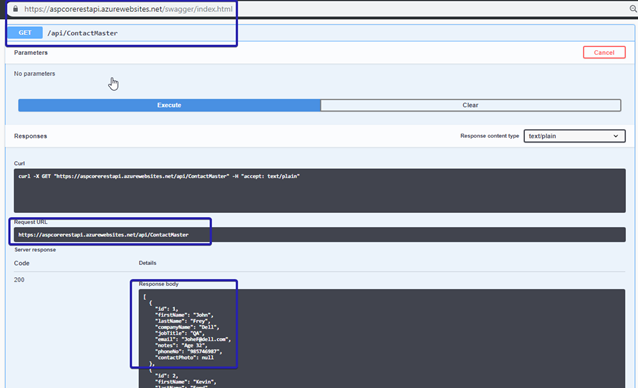Viewport: 638px width, 388px height.
Task: Click the lock icon in address bar
Action: coord(15,9)
